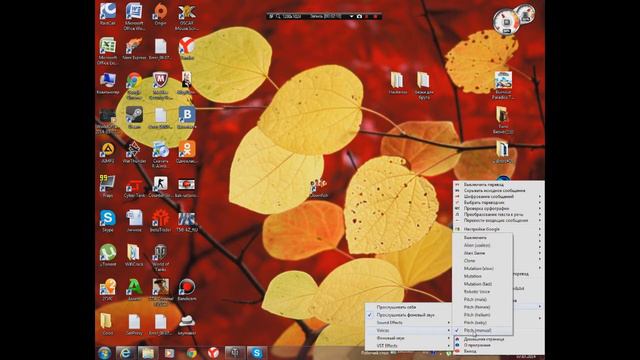Expand "Преобразование текста в речь" submenu

pos(499,214)
